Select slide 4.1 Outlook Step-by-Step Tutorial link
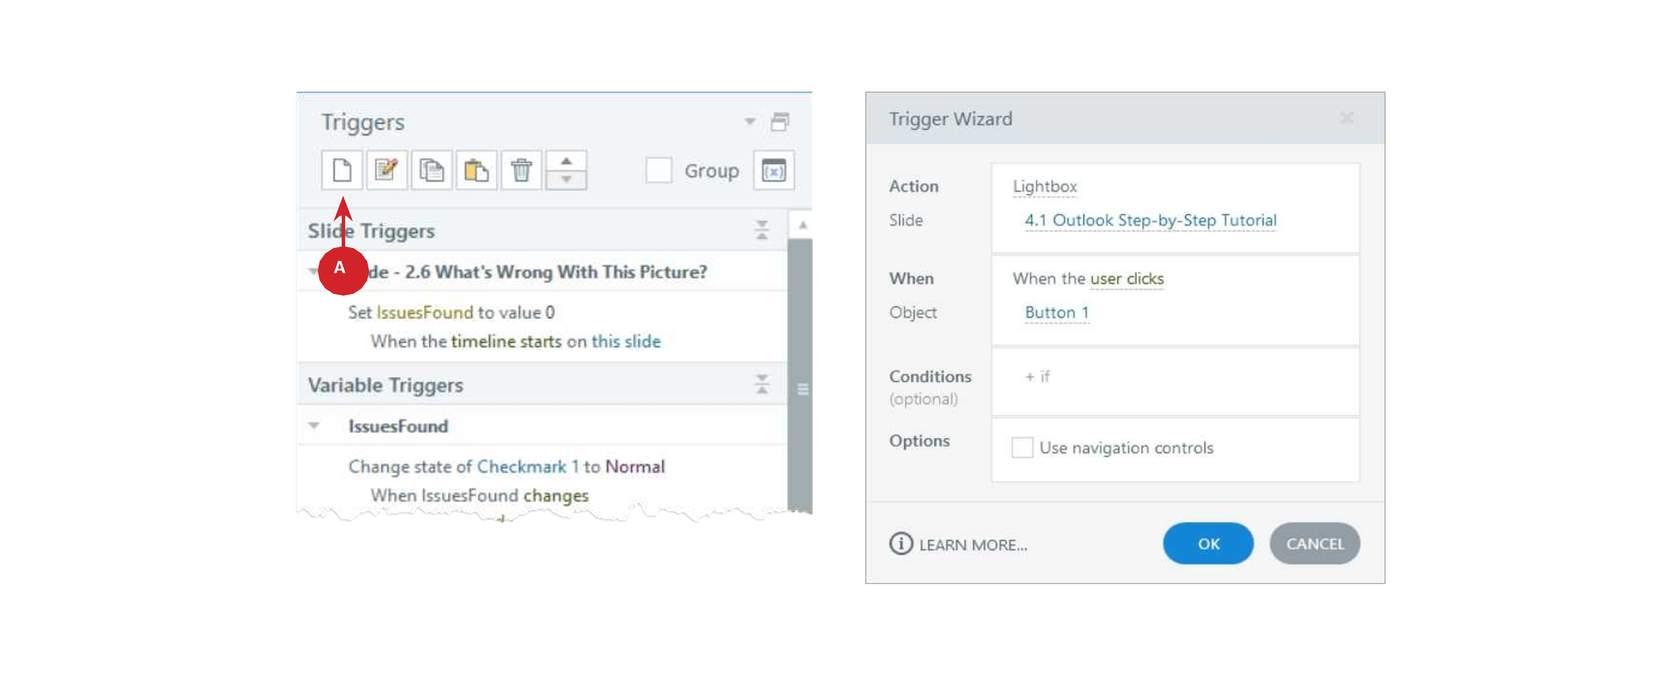 pyautogui.click(x=1150, y=220)
